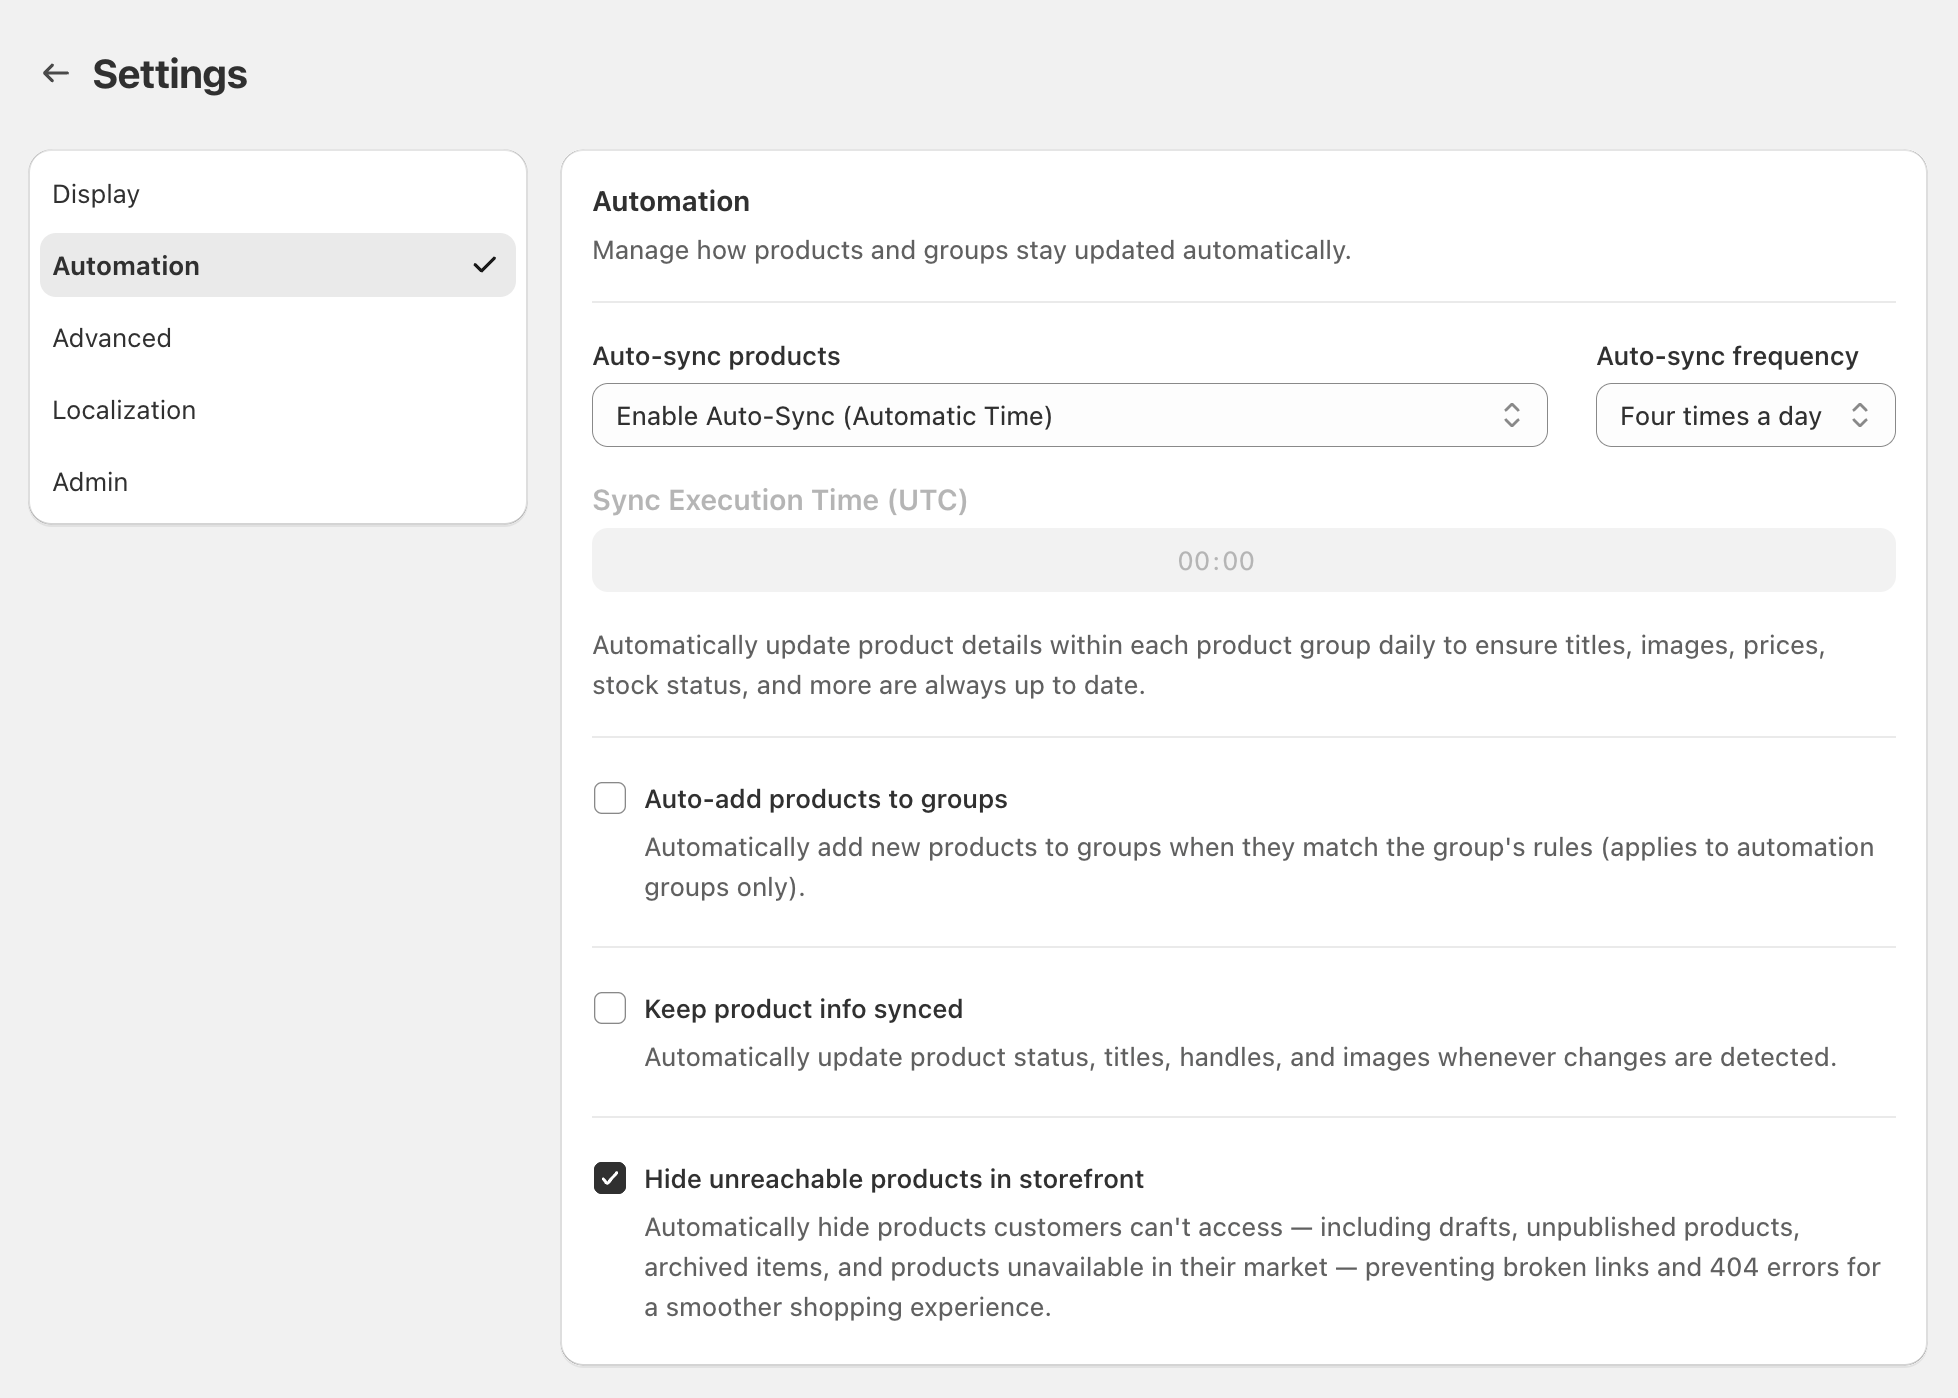Click the Auto-add products to groups label
The width and height of the screenshot is (1958, 1398).
point(826,799)
